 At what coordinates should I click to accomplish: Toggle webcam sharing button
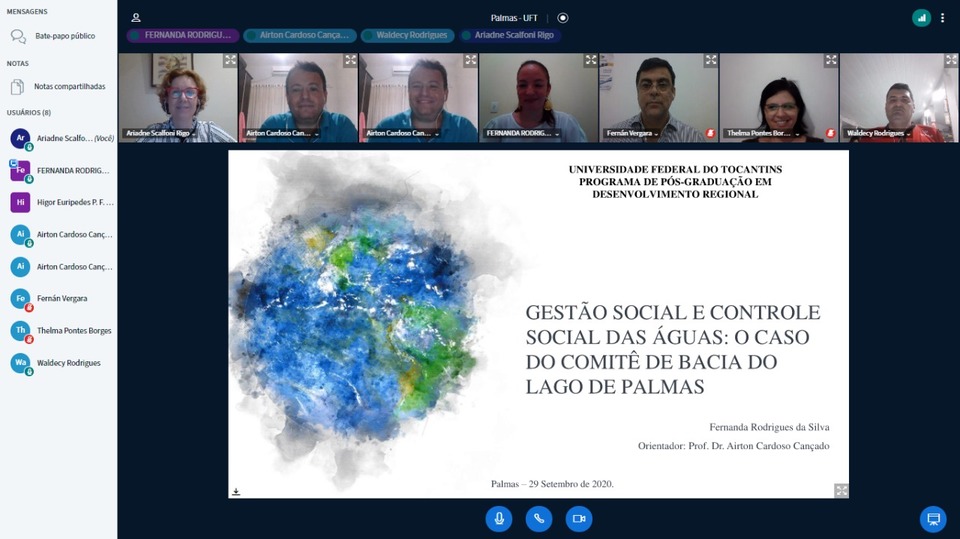578,518
